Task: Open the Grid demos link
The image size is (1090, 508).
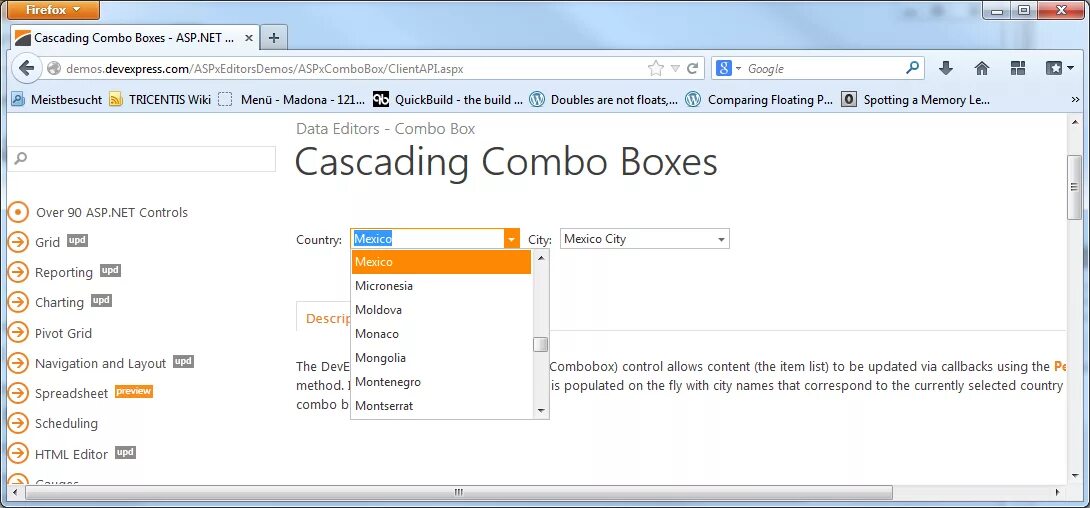Action: (x=47, y=243)
